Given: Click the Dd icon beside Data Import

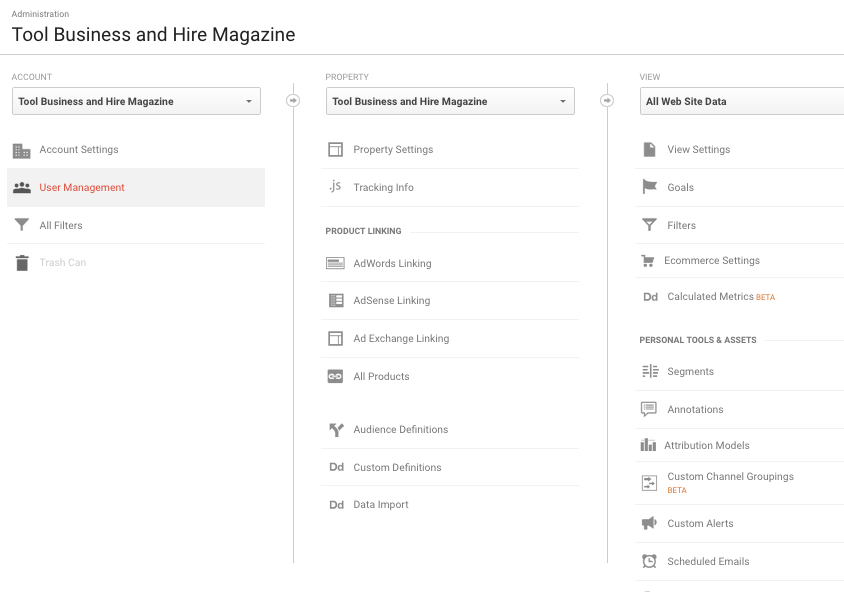Looking at the screenshot, I should click(x=336, y=505).
